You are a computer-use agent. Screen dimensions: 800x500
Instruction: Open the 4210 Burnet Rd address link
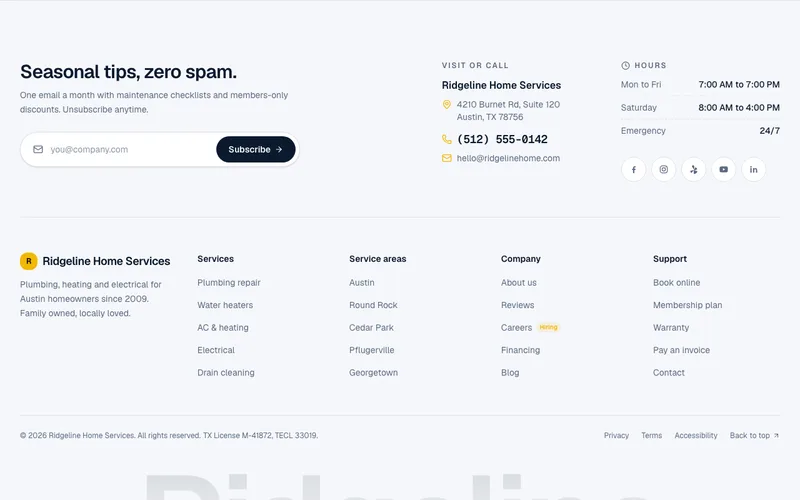point(508,111)
